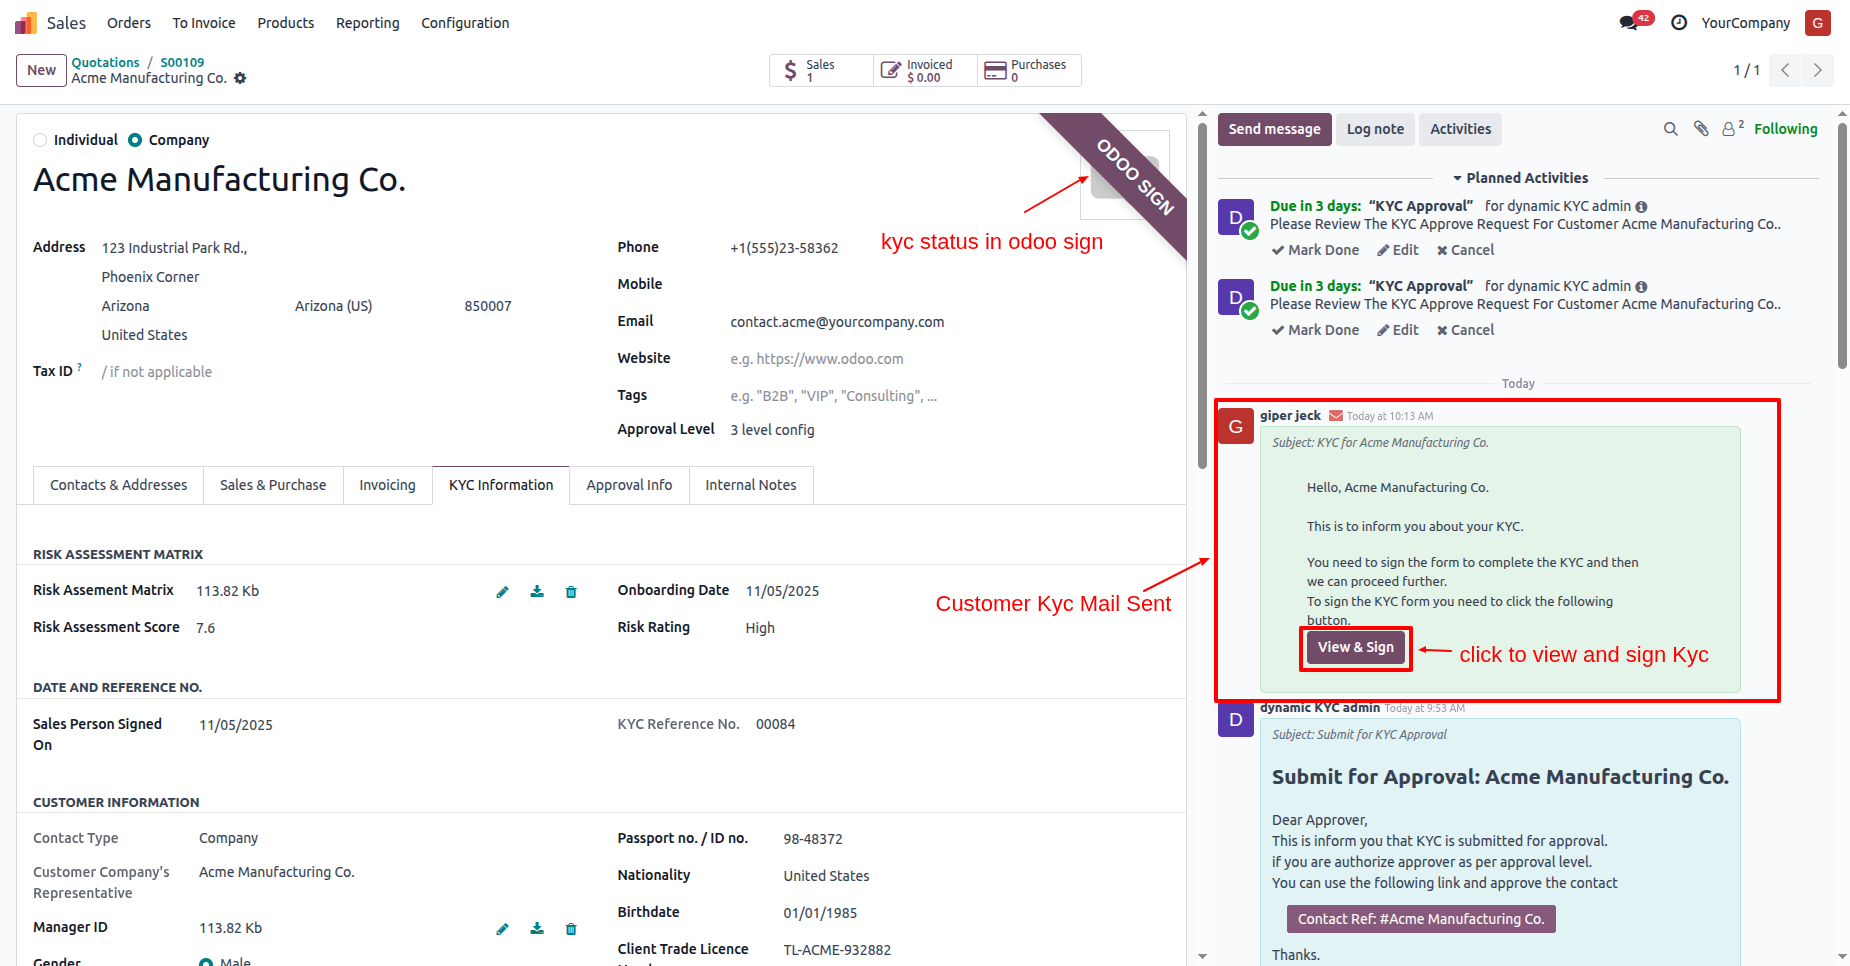Viewport: 1850px width, 966px height.
Task: Open the clock activities icon in top bar
Action: 1679,23
